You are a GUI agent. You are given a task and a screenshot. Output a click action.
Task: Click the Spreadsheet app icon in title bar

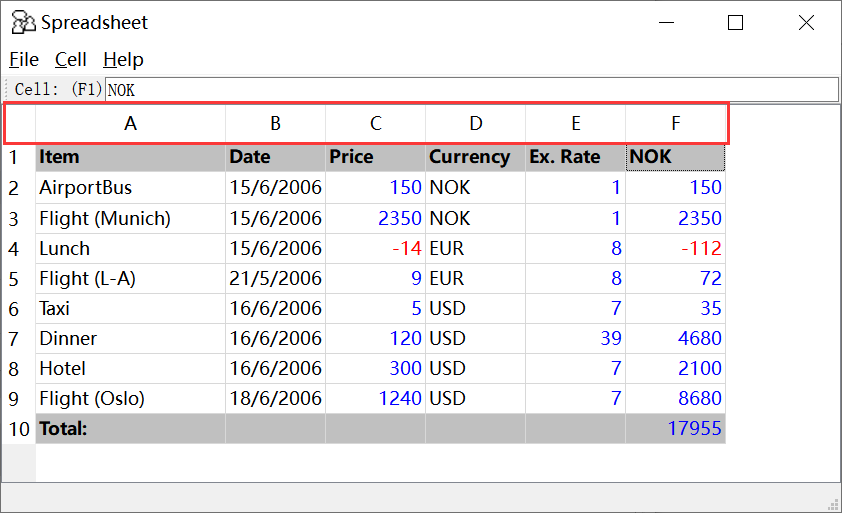pos(23,23)
